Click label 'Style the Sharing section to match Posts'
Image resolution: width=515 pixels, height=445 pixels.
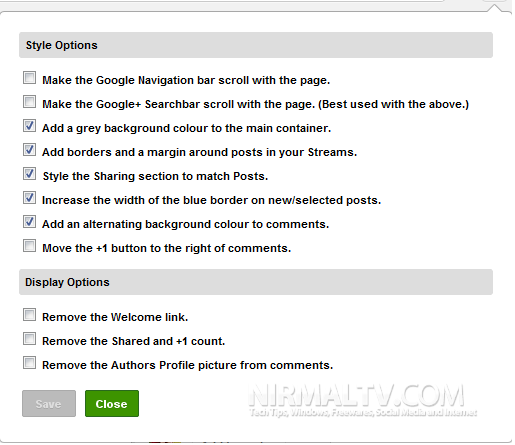click(155, 176)
